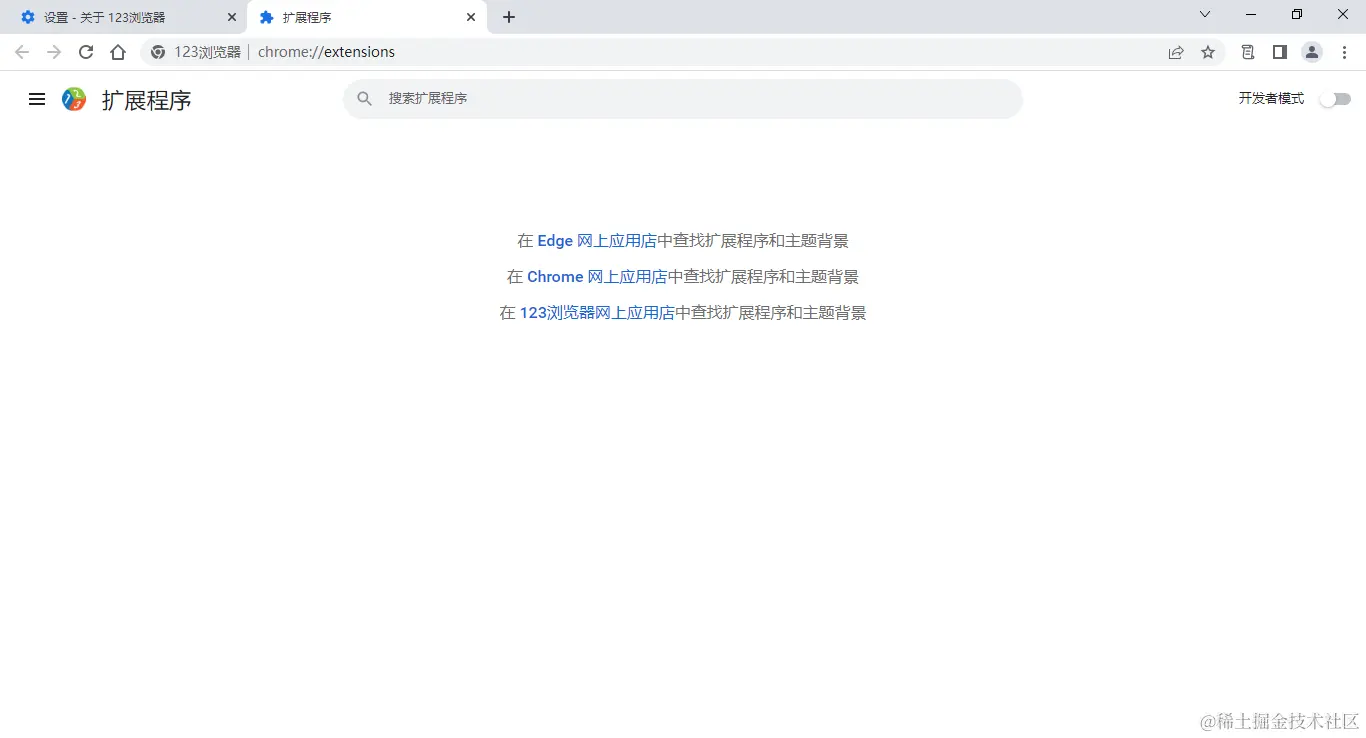Open the user profile avatar
Viewport: 1366px width, 738px height.
tap(1312, 52)
